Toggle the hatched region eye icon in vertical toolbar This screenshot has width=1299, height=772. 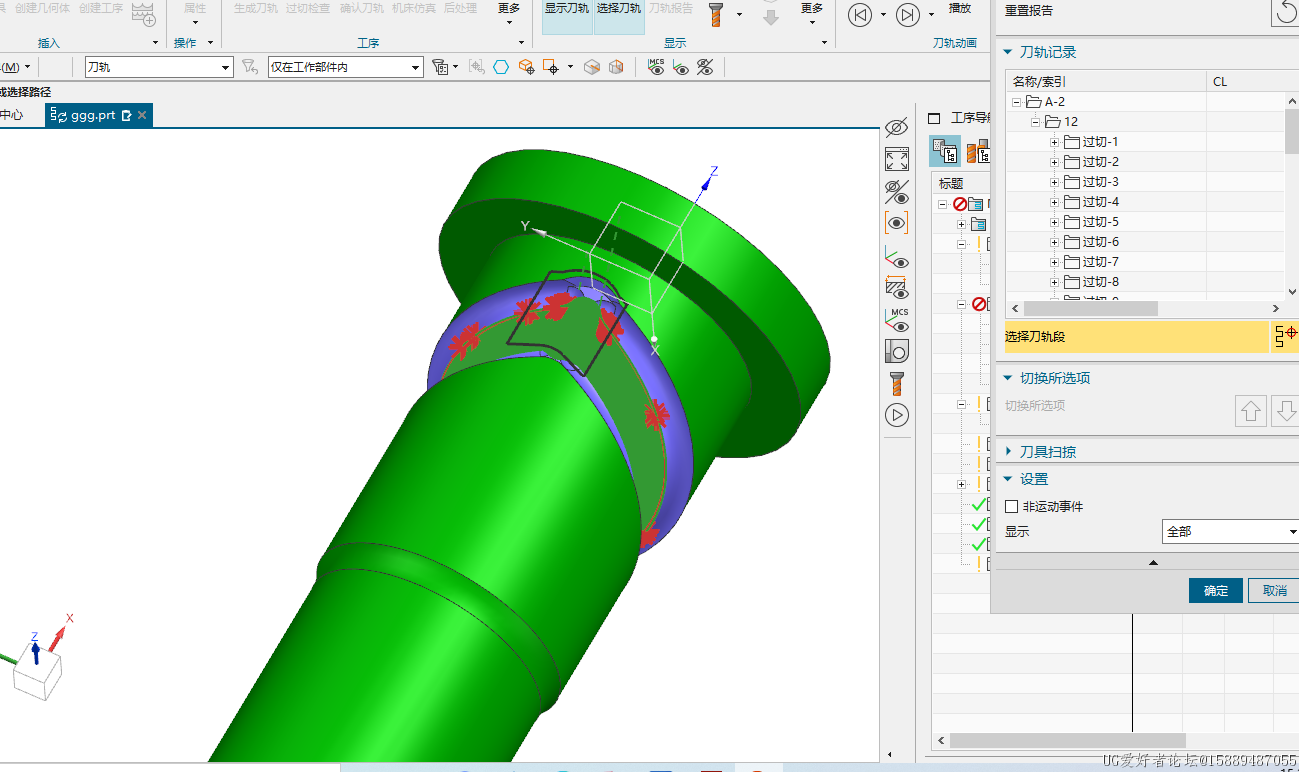[897, 288]
